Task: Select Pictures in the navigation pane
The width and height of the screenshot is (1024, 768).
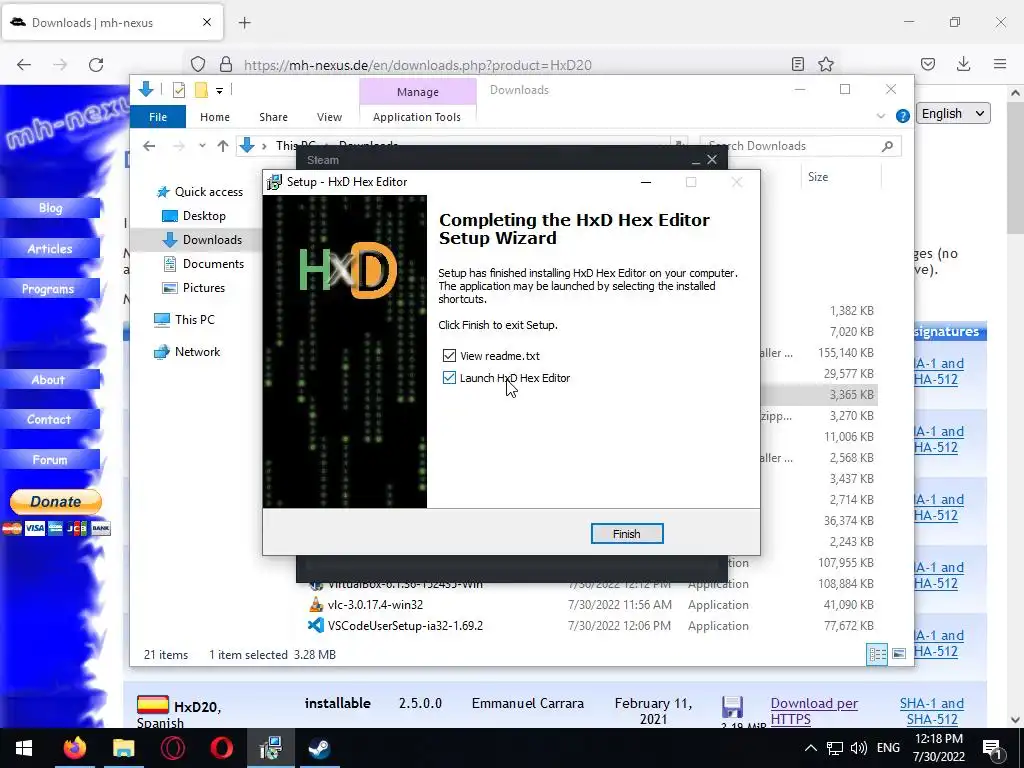Action: (x=194, y=288)
